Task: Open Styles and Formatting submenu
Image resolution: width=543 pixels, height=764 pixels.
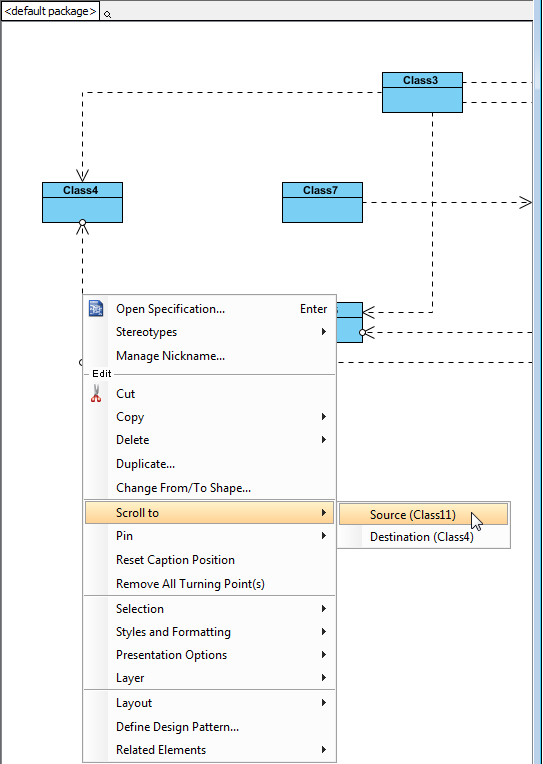Action: (210, 632)
